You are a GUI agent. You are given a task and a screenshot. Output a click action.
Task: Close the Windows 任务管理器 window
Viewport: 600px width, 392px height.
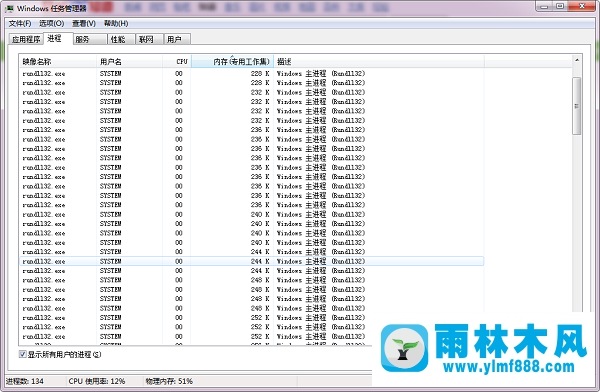(582, 7)
